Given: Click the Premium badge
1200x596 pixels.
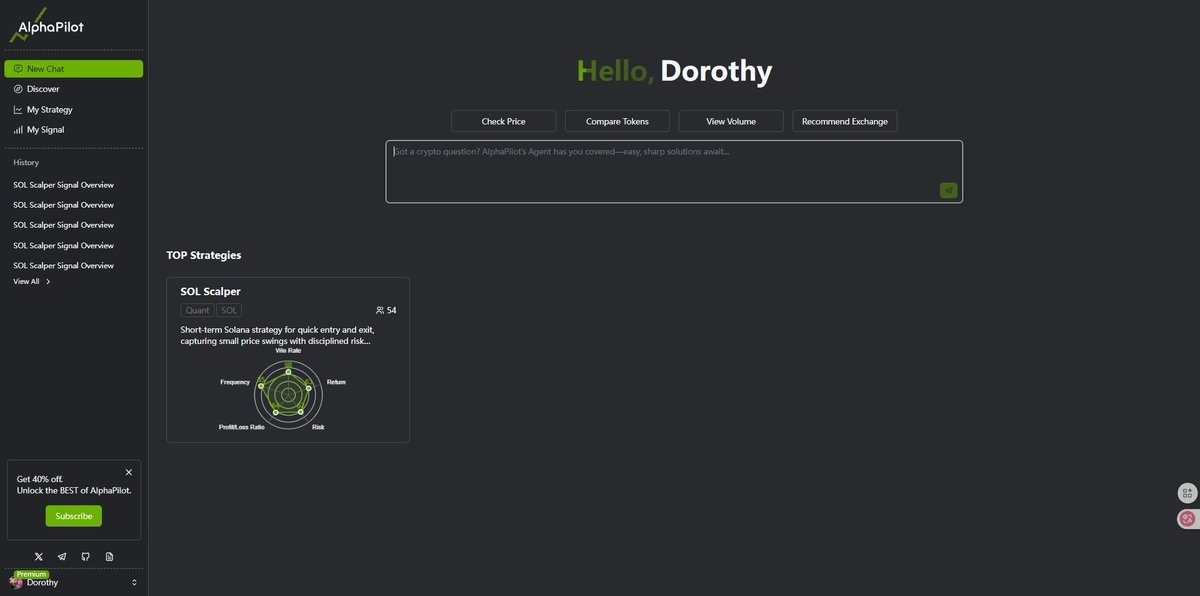Looking at the screenshot, I should (x=31, y=574).
